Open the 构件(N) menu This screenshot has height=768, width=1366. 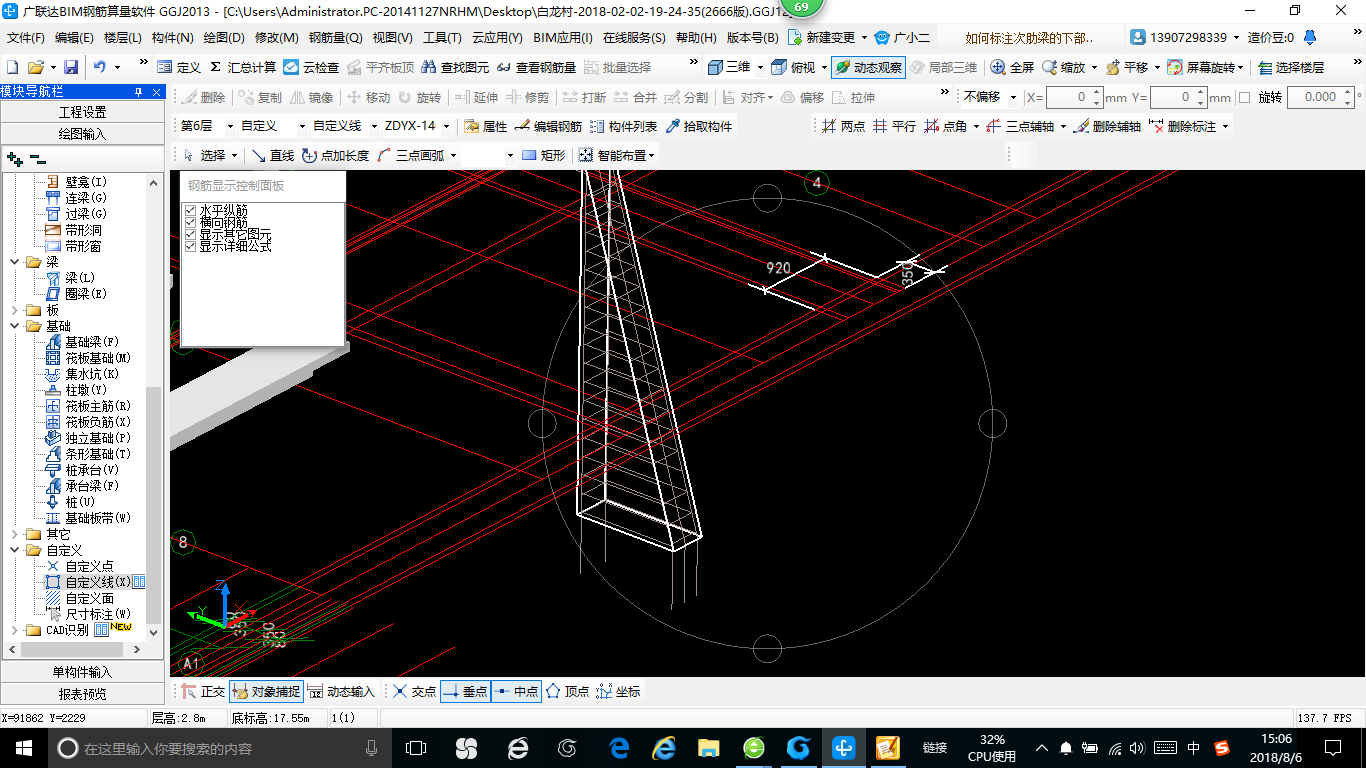[x=173, y=38]
